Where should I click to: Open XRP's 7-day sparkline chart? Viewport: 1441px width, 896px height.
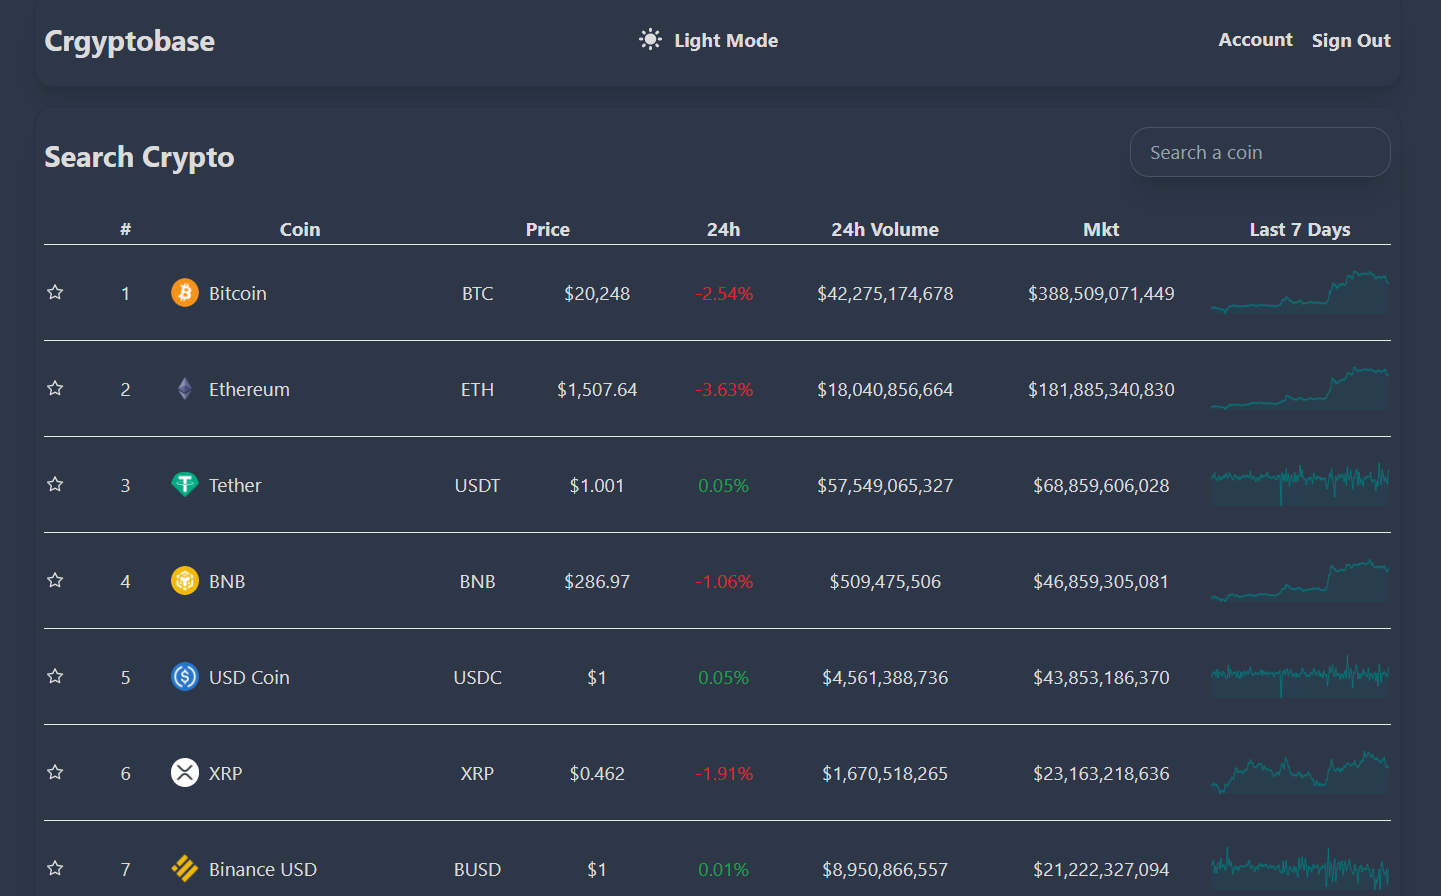coord(1300,772)
